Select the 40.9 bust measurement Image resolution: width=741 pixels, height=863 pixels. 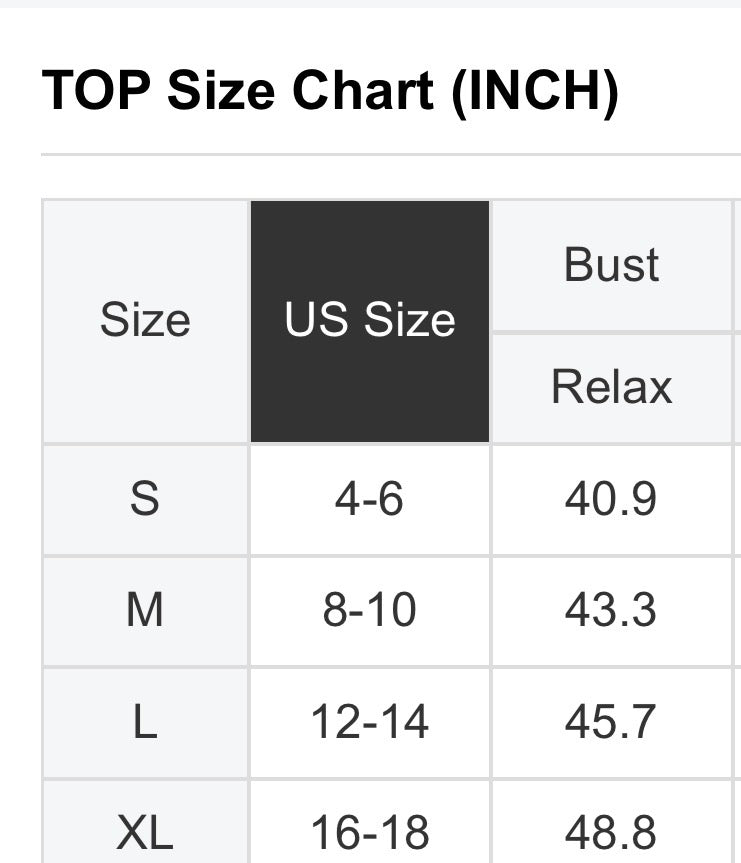coord(611,499)
